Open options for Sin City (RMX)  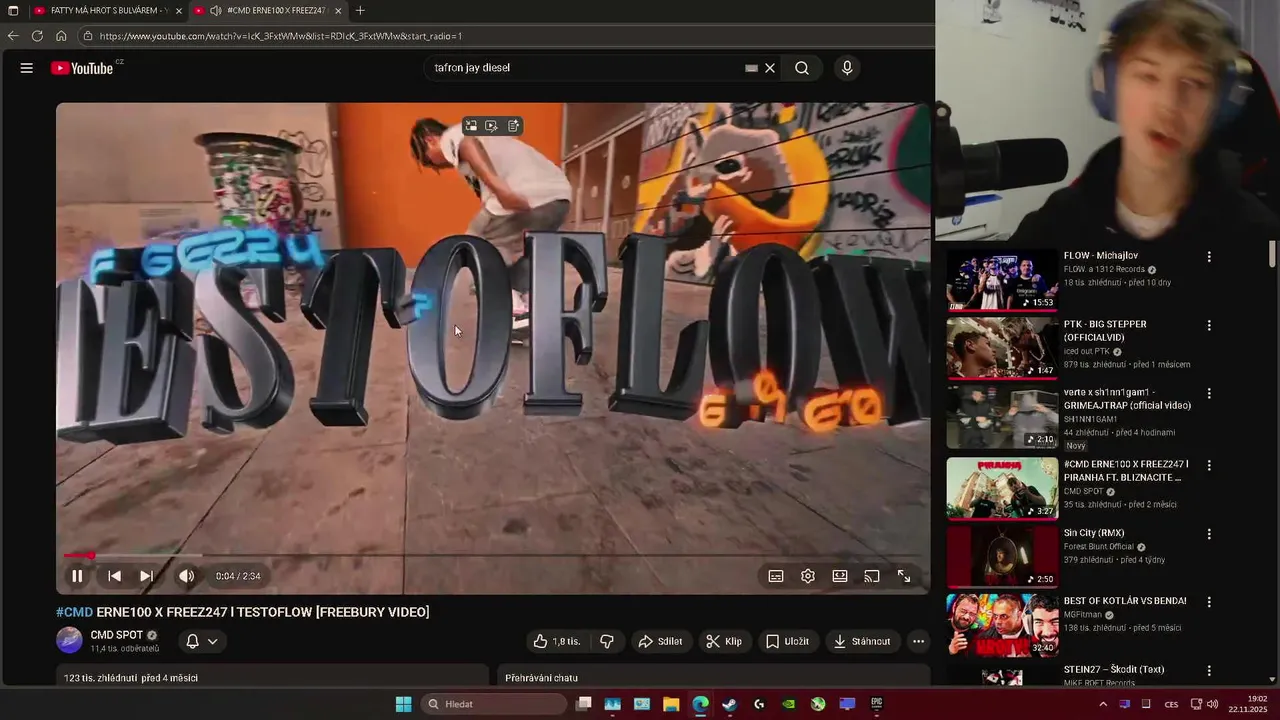coord(1209,534)
